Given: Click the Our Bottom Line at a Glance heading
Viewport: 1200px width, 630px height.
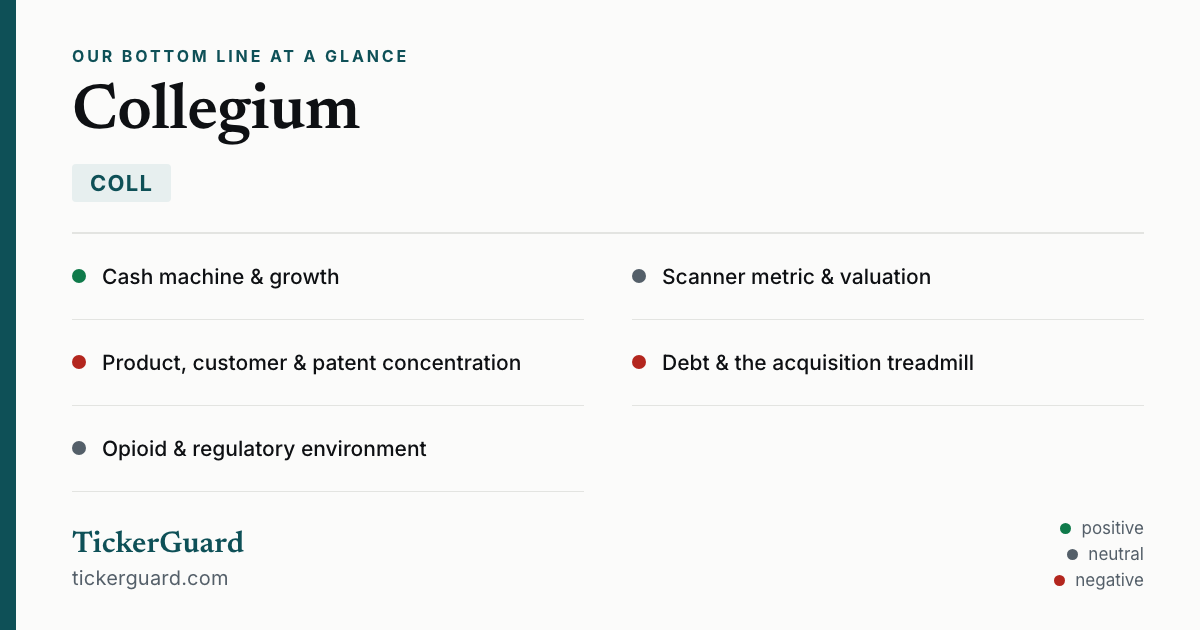Looking at the screenshot, I should (240, 56).
